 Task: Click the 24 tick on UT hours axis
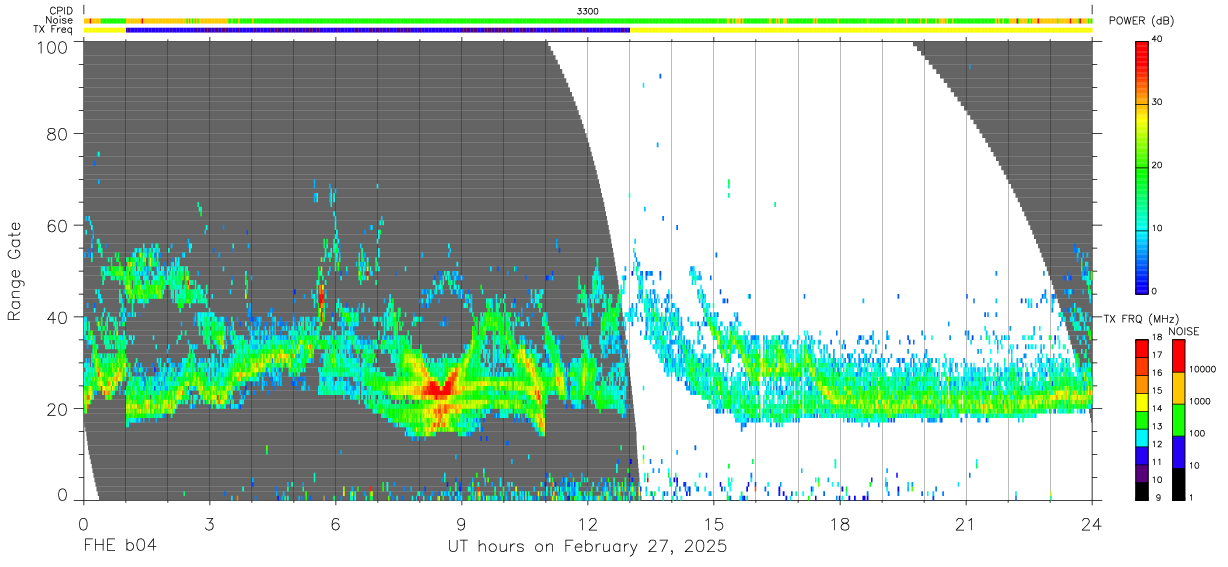point(1092,523)
